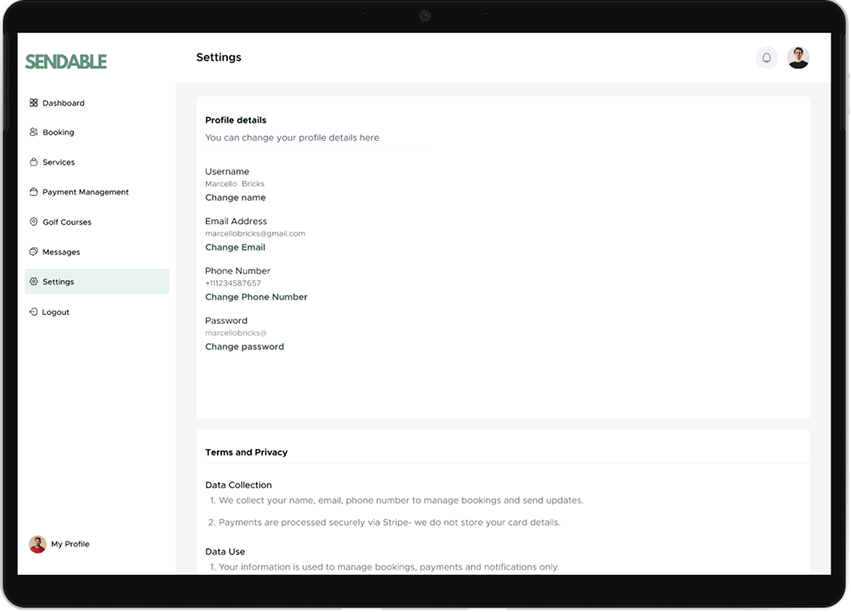
Task: Select Golf Courses in the sidebar
Action: coord(66,222)
